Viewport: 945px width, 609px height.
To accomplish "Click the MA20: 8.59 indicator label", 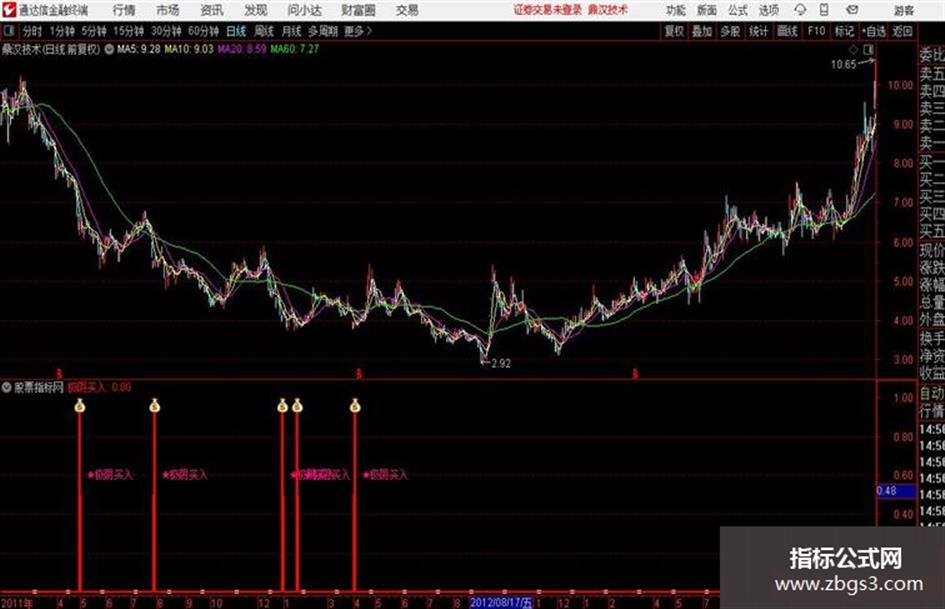I will (x=242, y=49).
